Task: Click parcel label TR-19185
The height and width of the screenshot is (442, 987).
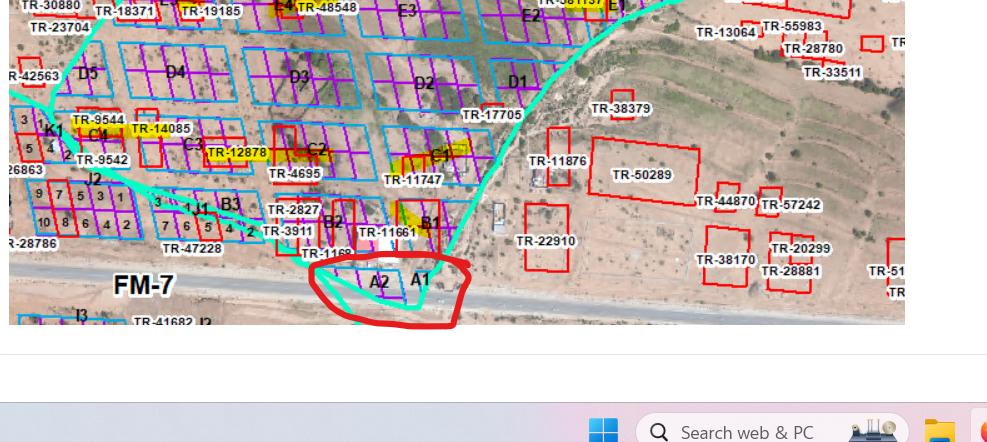Action: 212,11
